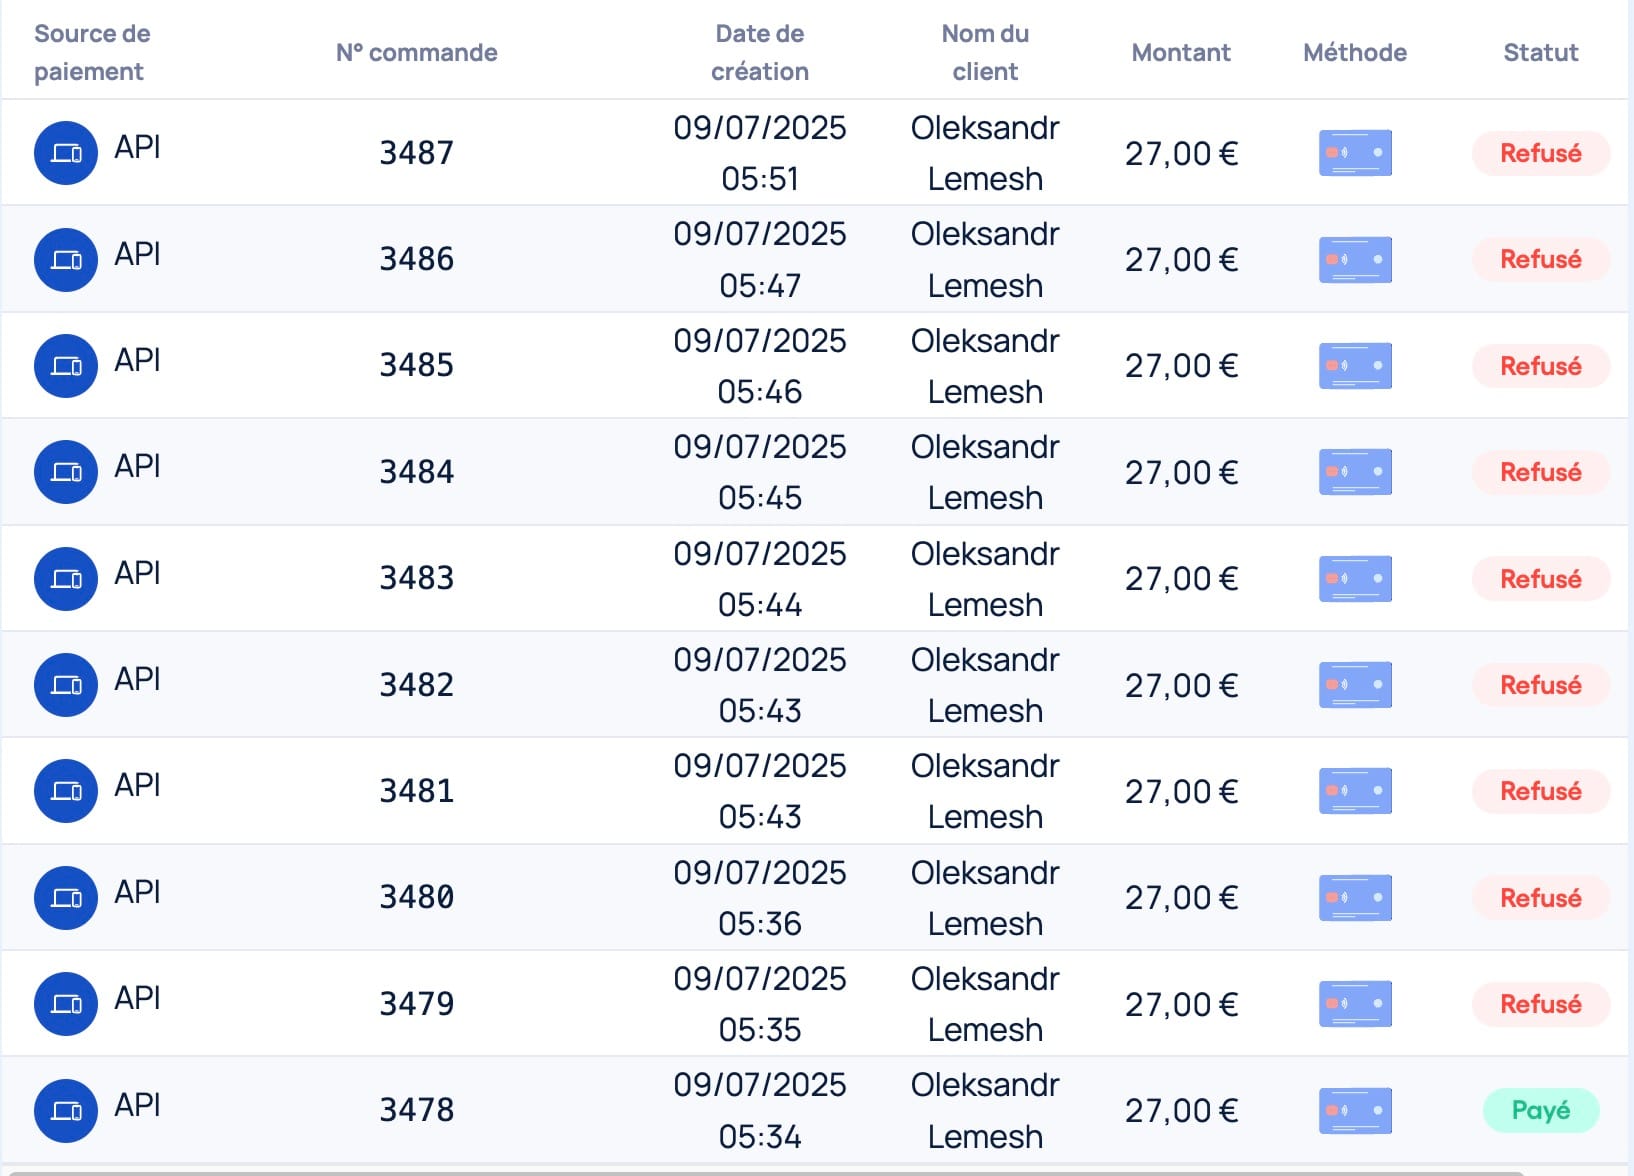Viewport: 1634px width, 1176px height.
Task: Select order number 3486
Action: pos(416,260)
